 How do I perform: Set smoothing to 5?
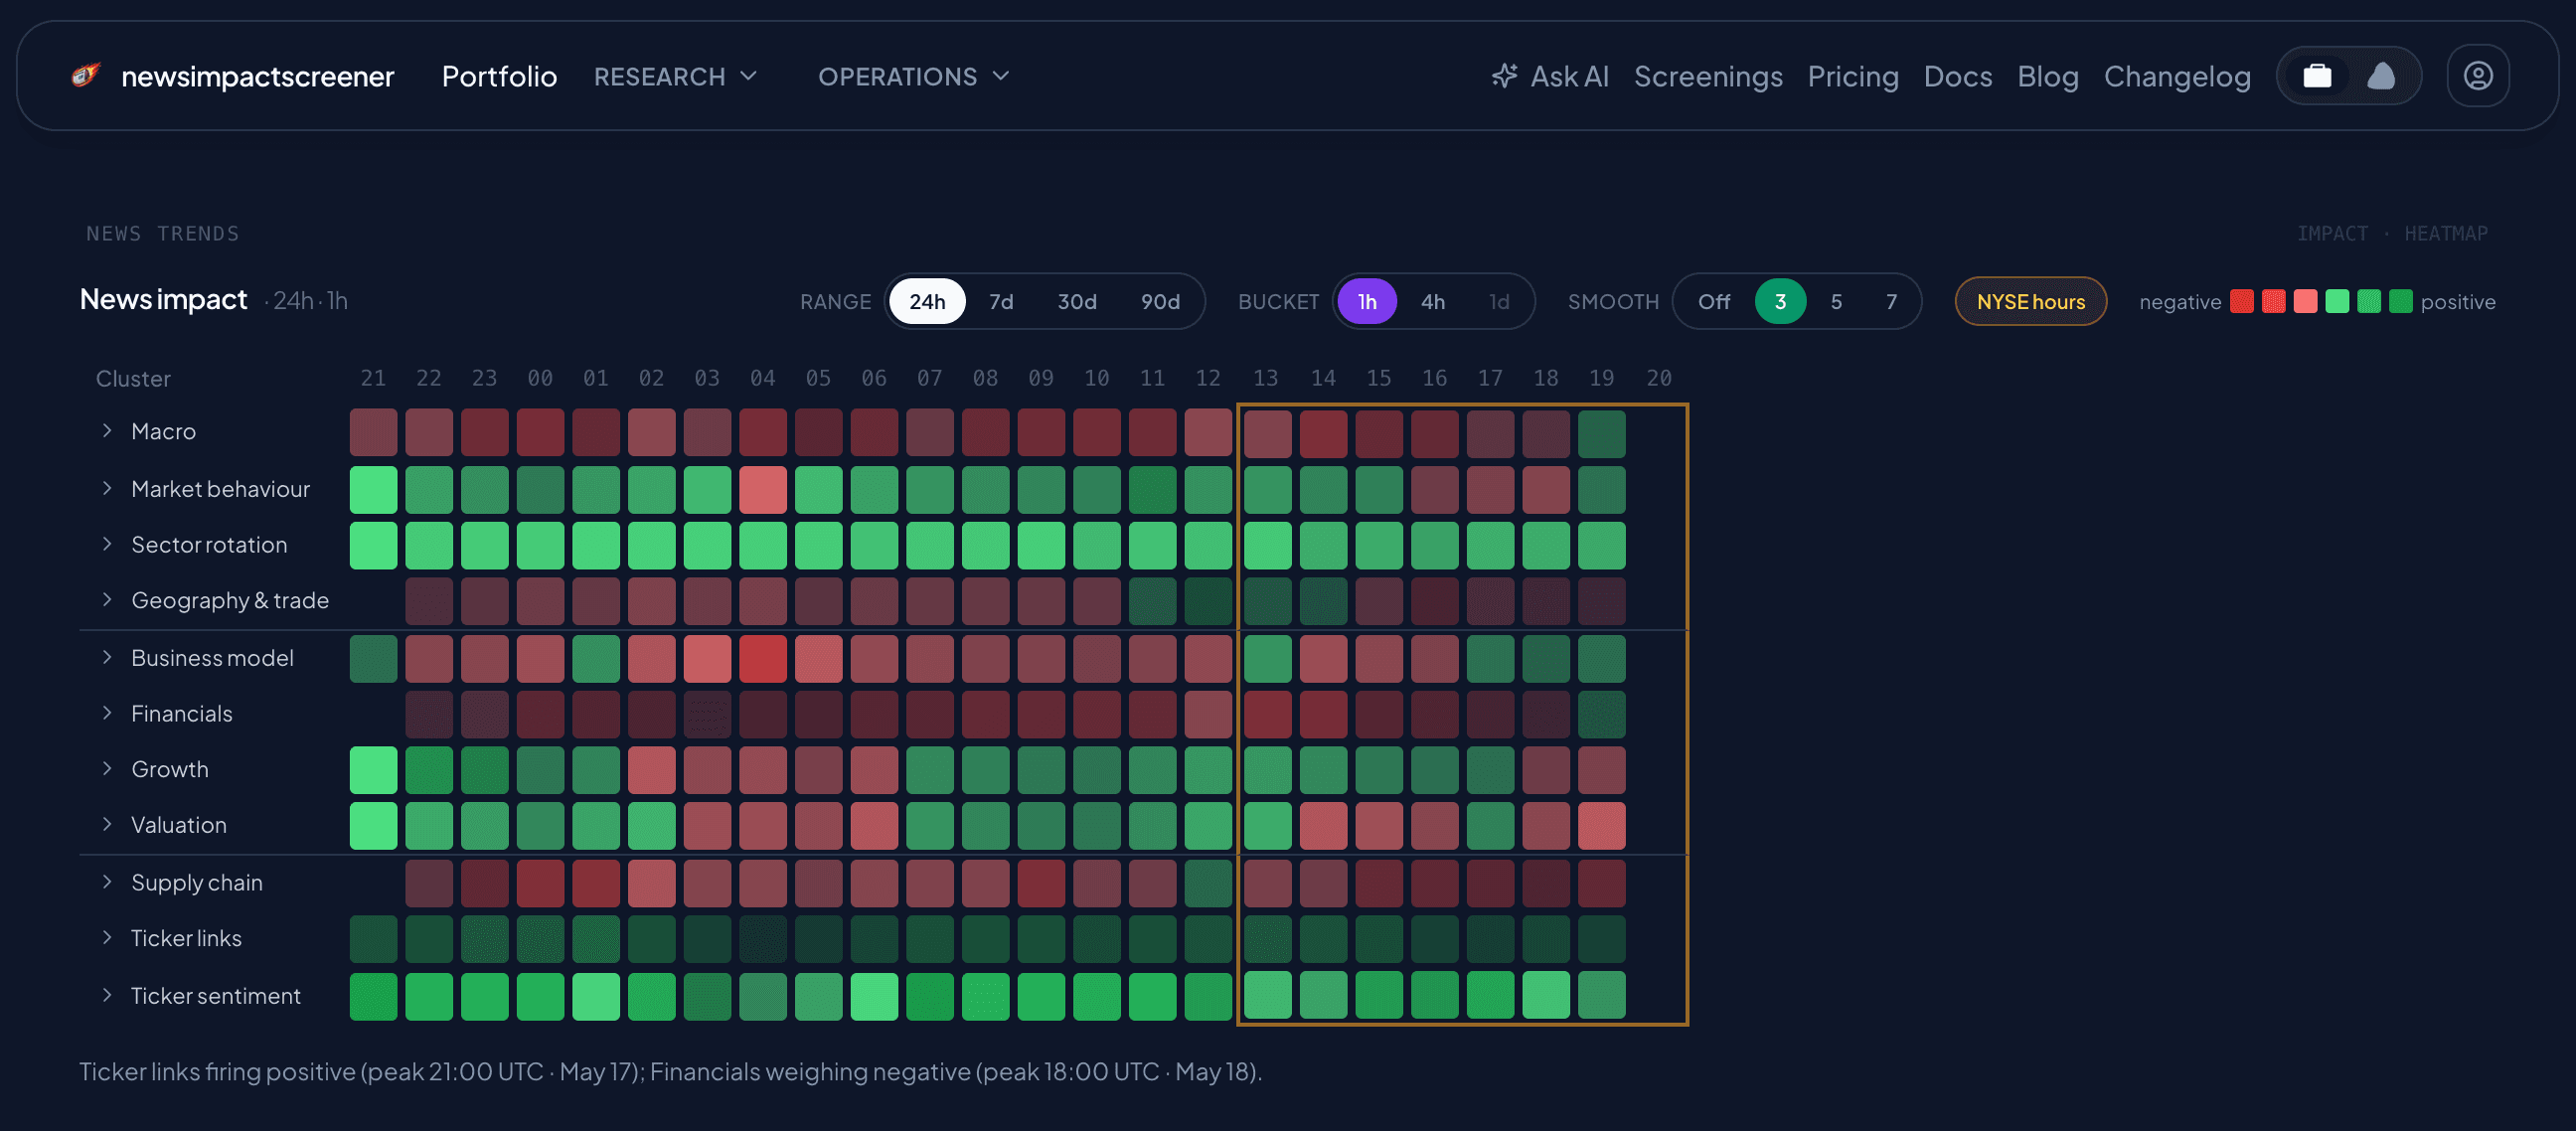1836,301
